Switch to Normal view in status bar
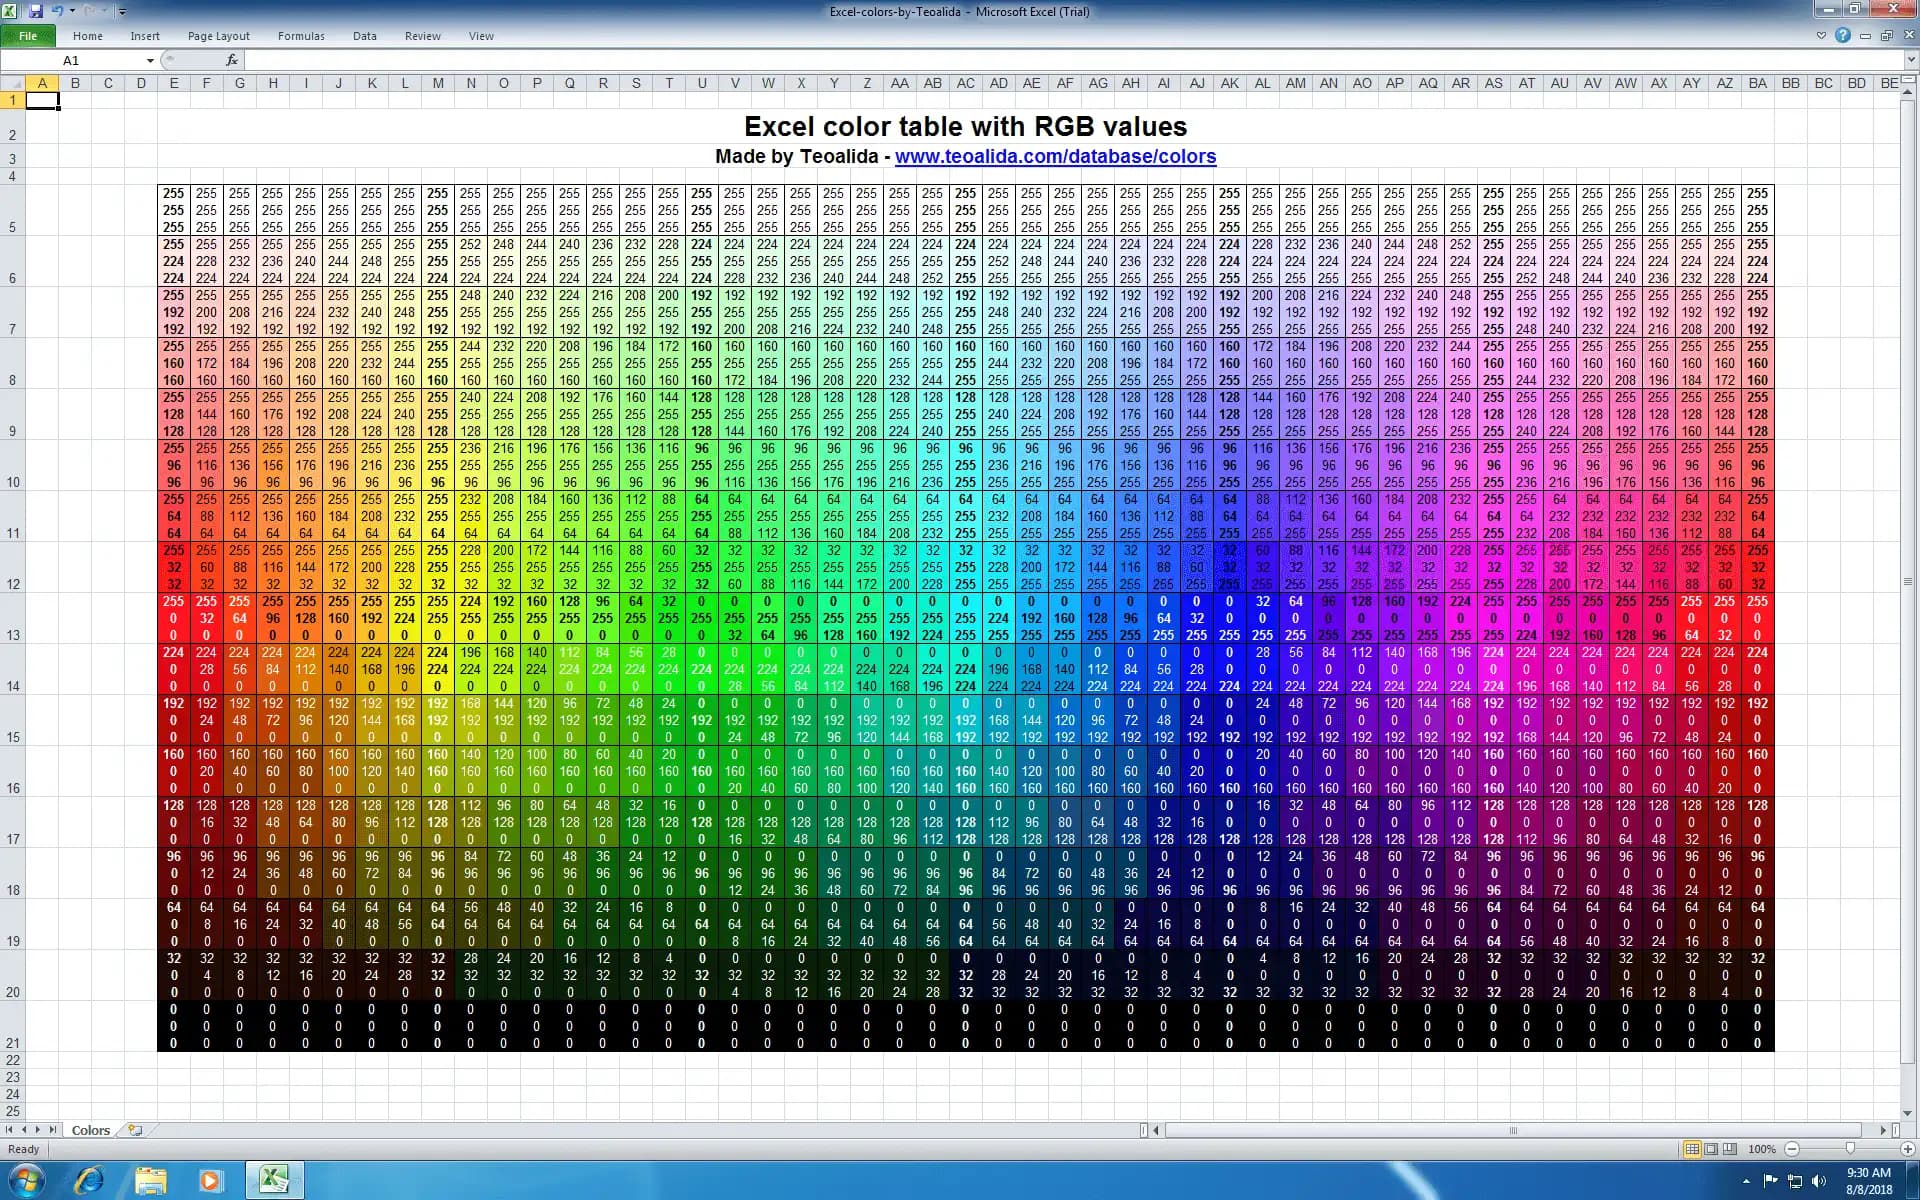The width and height of the screenshot is (1920, 1200). click(1692, 1149)
